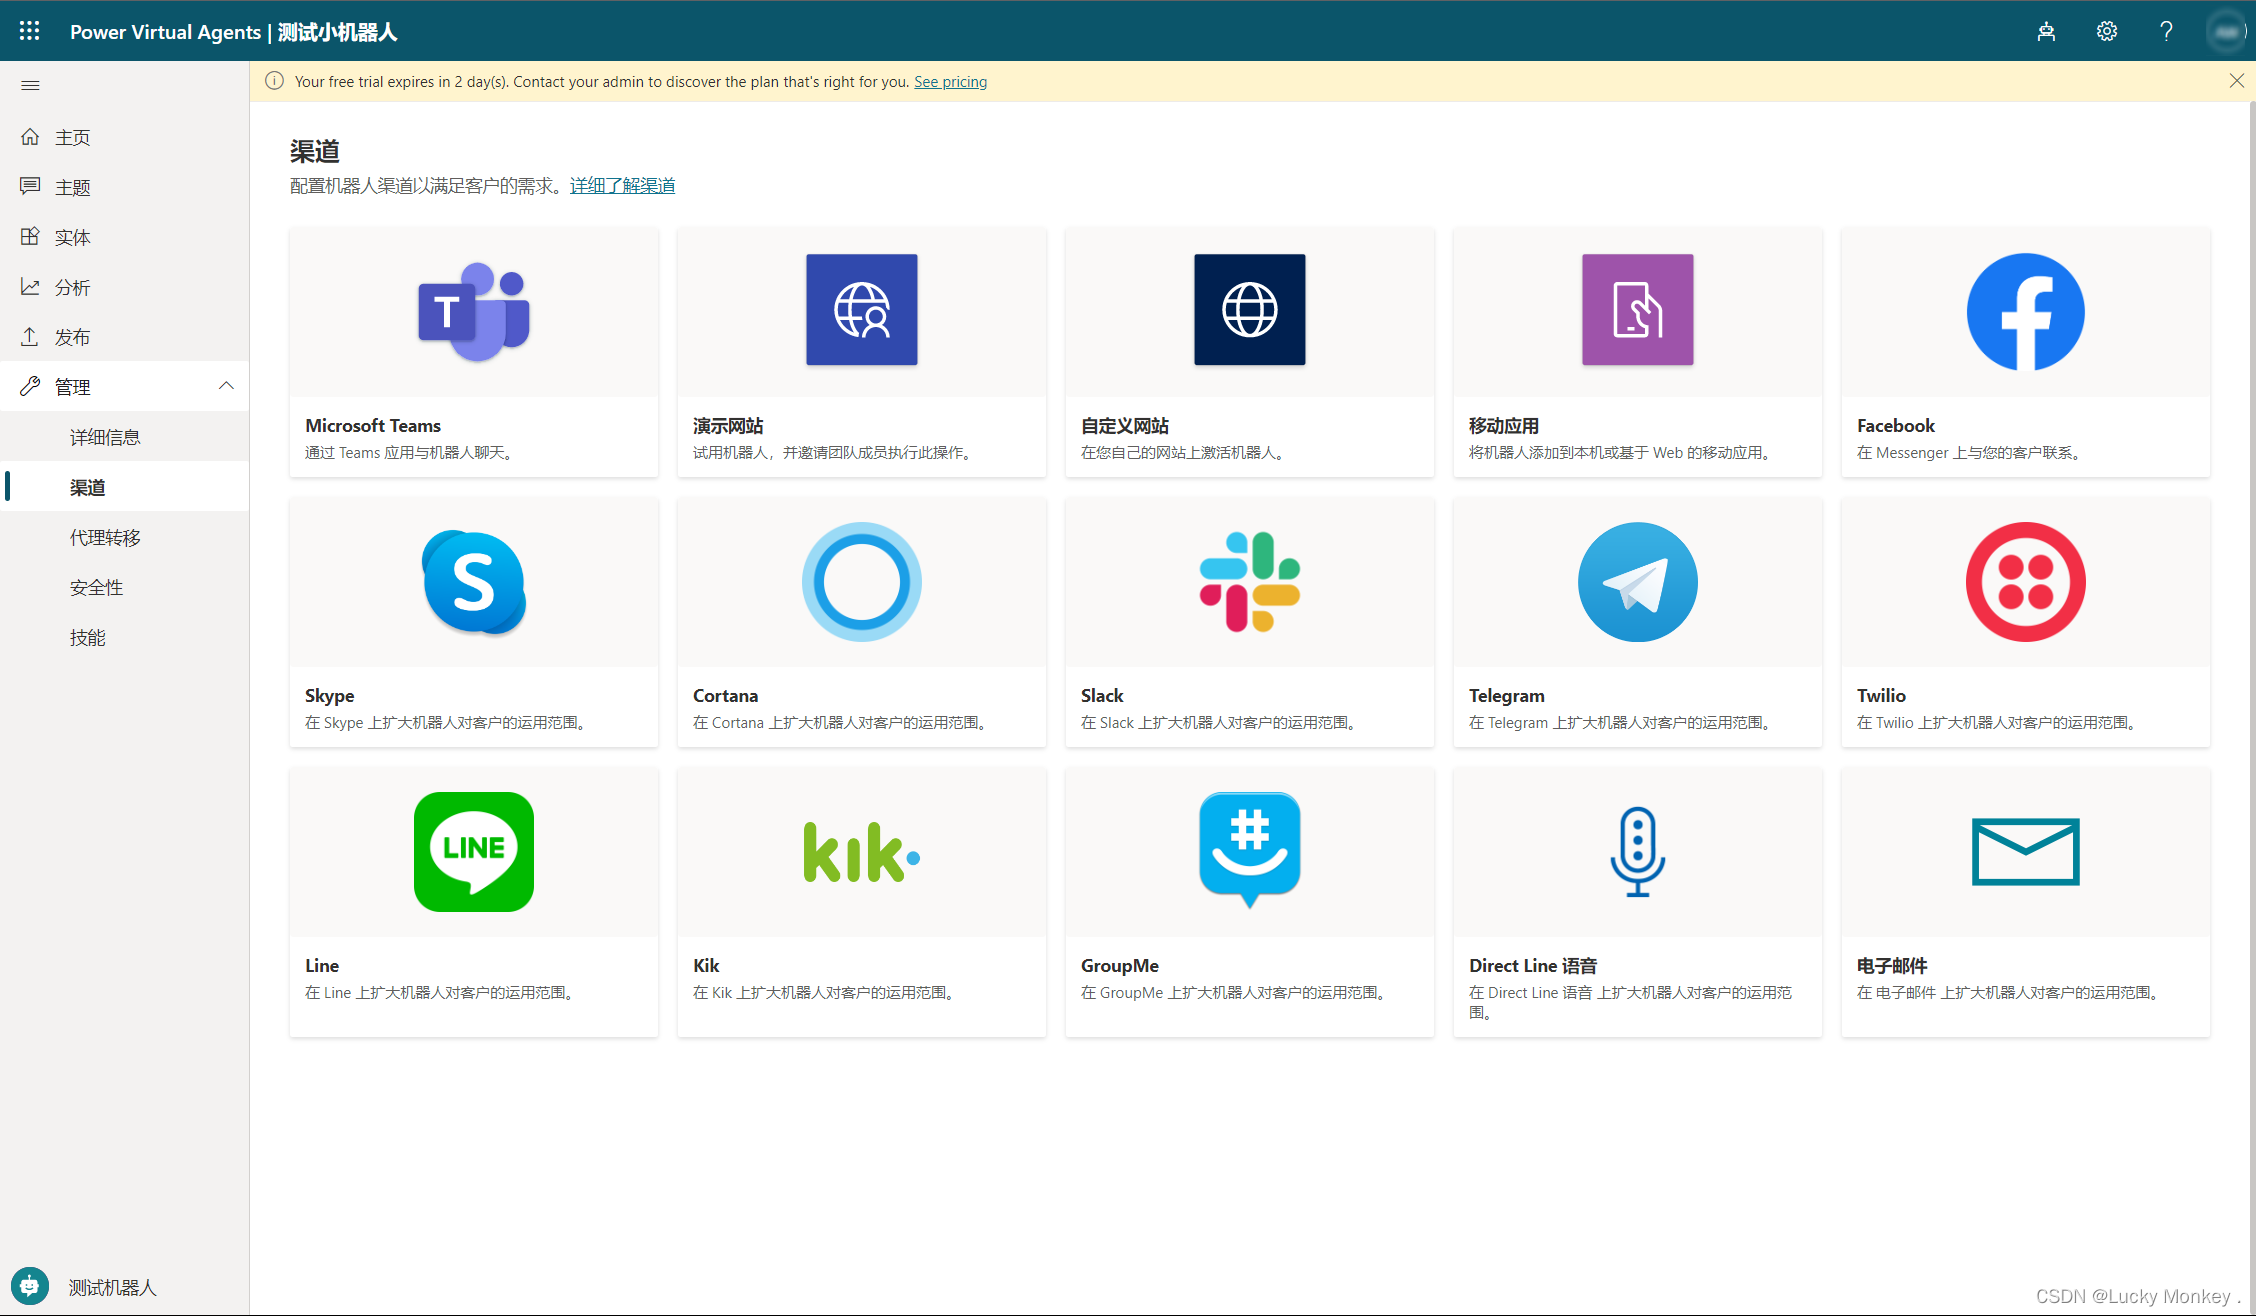
Task: Click the 电子邮件 envelope icon
Action: 2026,852
